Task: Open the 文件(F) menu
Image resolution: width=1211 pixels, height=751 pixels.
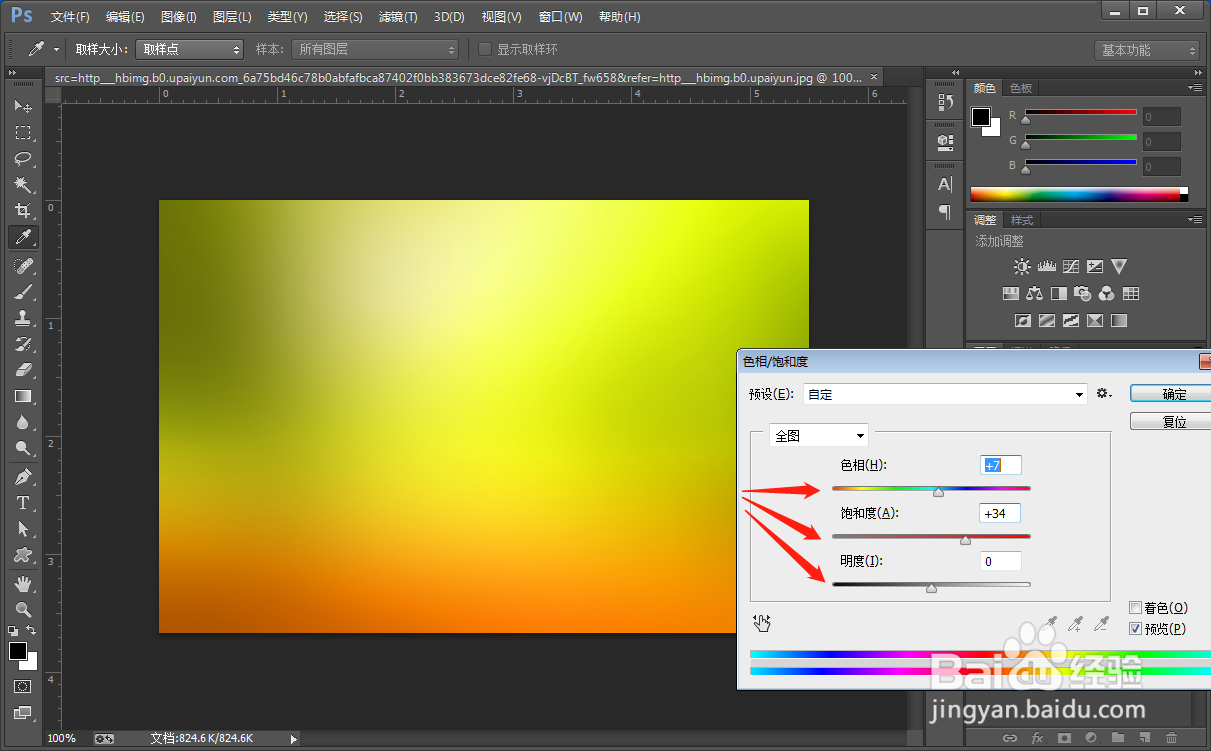Action: pyautogui.click(x=70, y=18)
